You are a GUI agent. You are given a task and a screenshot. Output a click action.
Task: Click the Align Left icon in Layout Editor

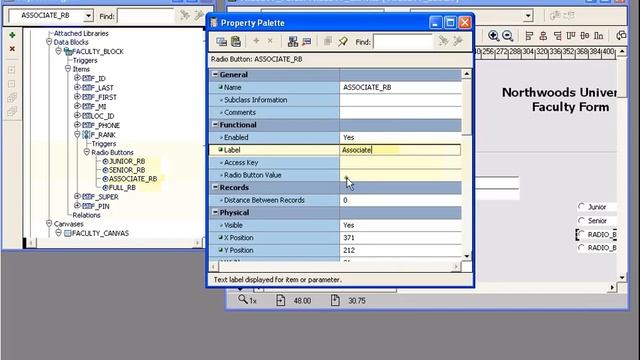tap(529, 36)
